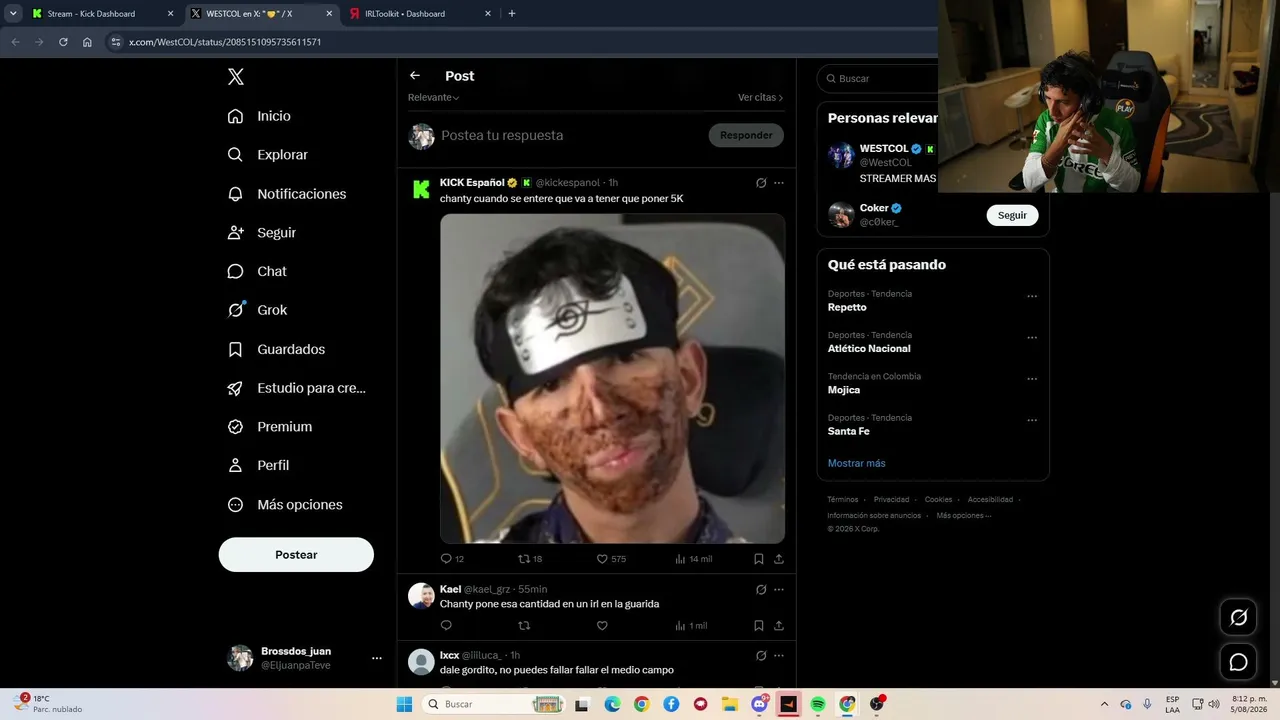Bookmark the KICK Español post
The width and height of the screenshot is (1280, 720).
point(759,559)
